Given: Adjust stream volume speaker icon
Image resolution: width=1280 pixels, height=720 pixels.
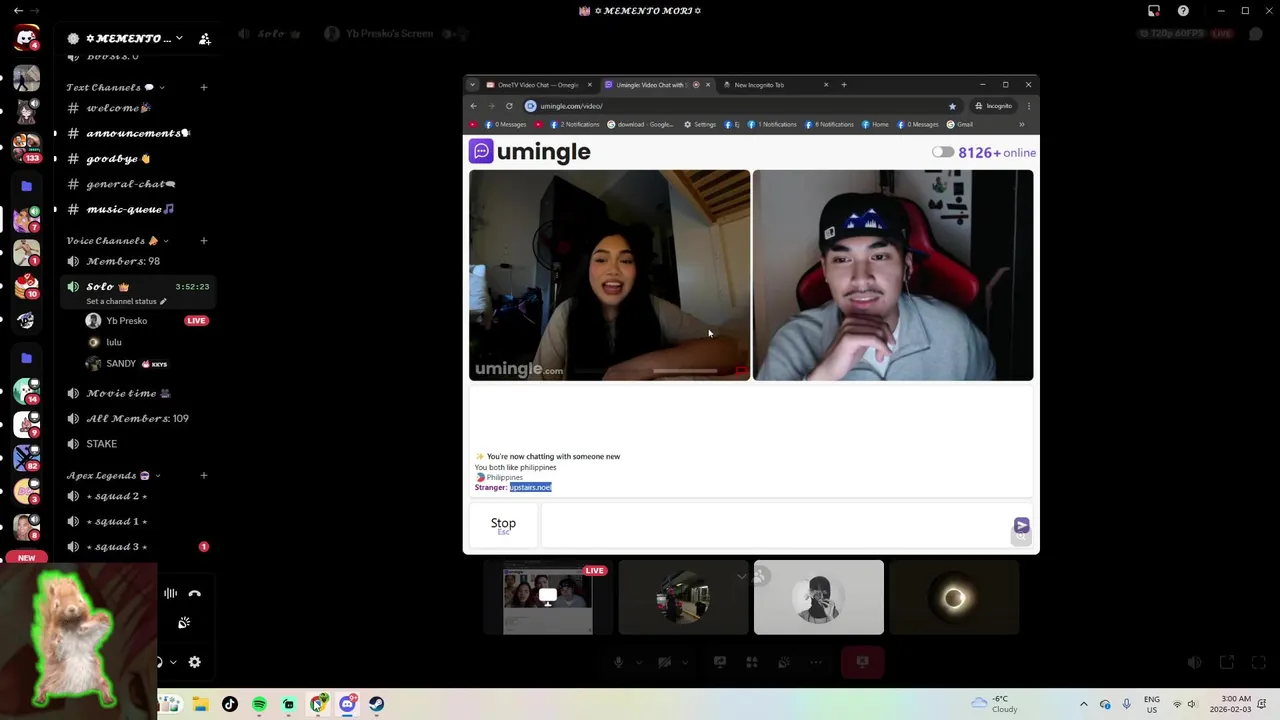Looking at the screenshot, I should click(1194, 662).
